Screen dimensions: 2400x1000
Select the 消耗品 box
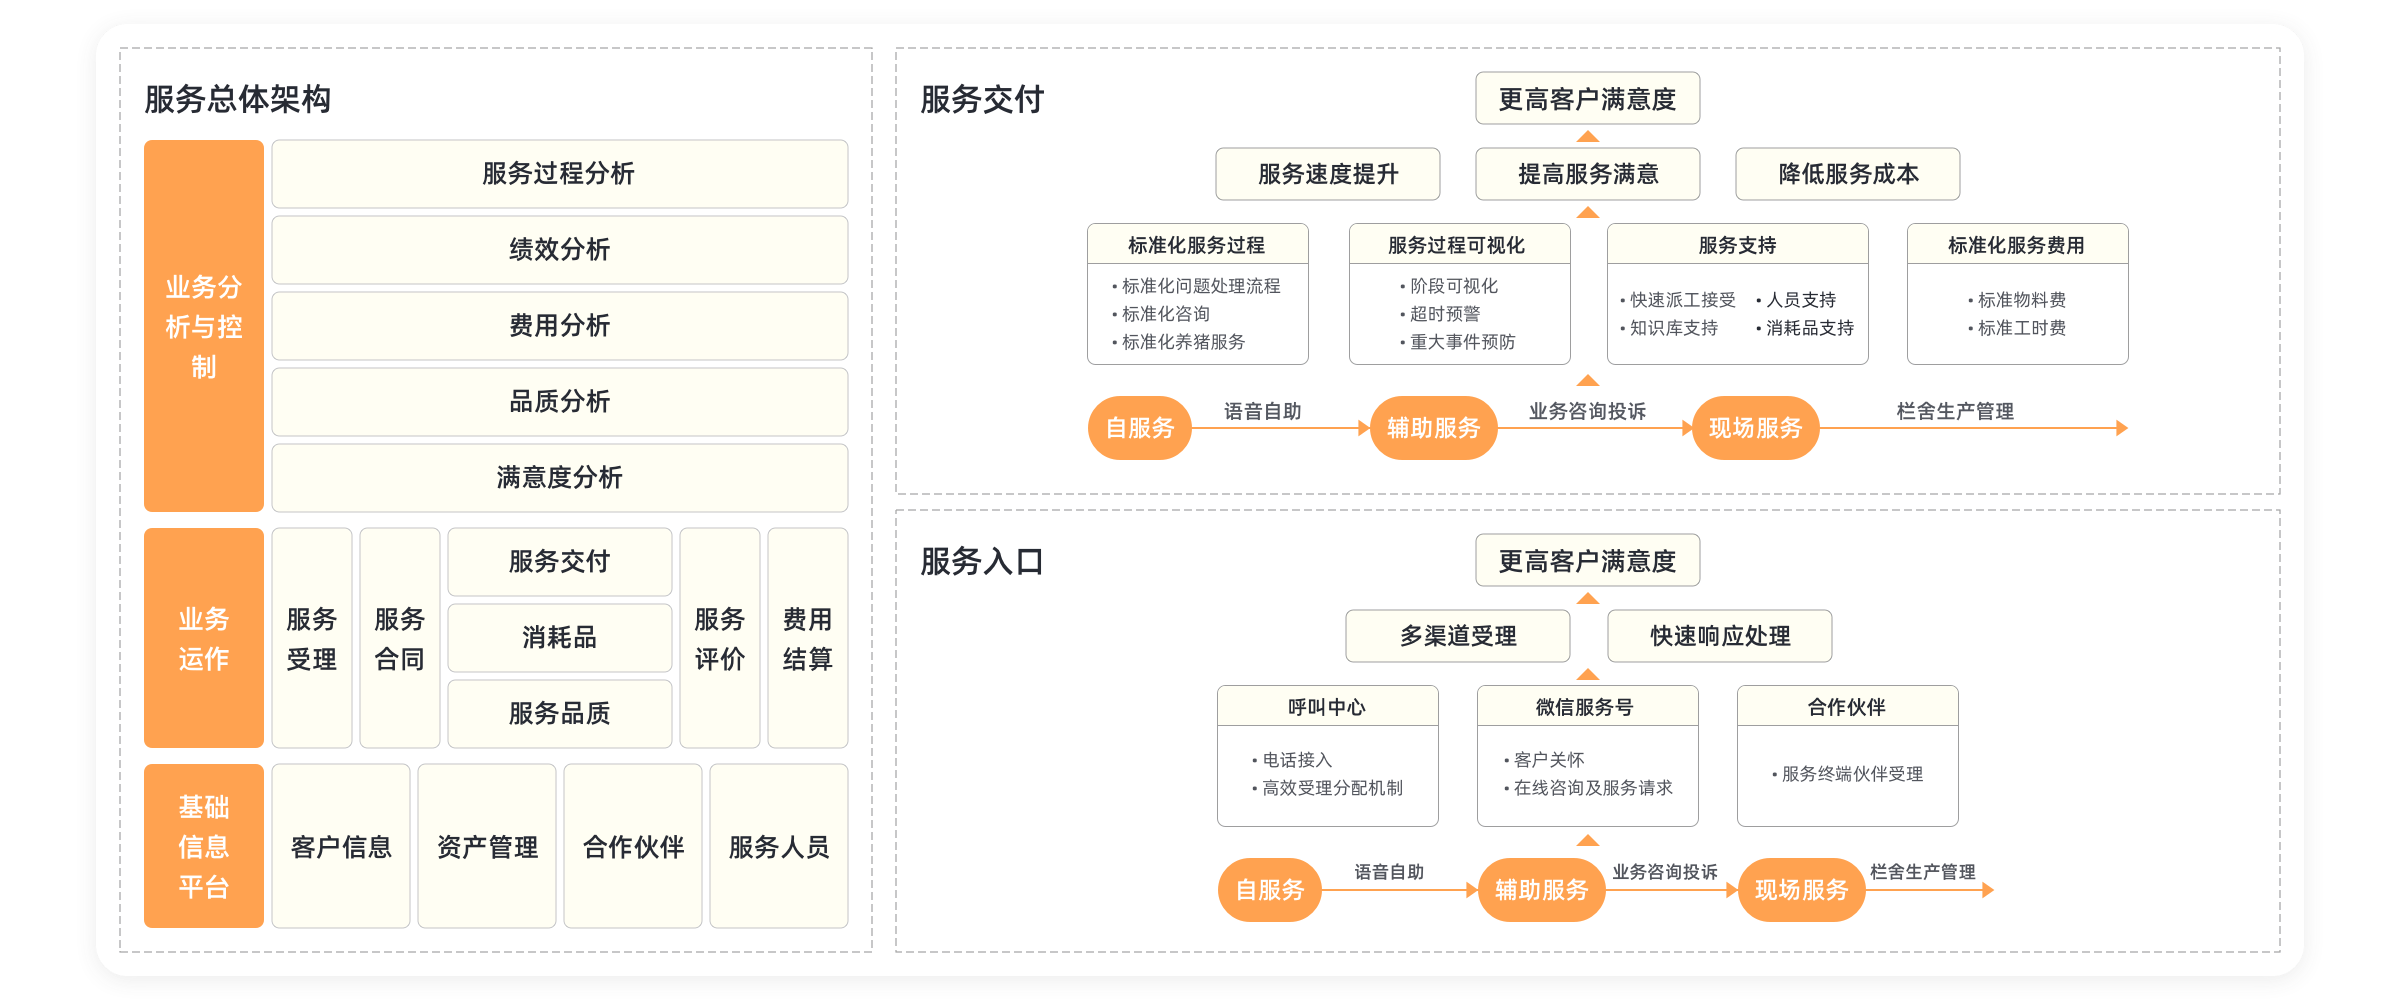[x=559, y=638]
